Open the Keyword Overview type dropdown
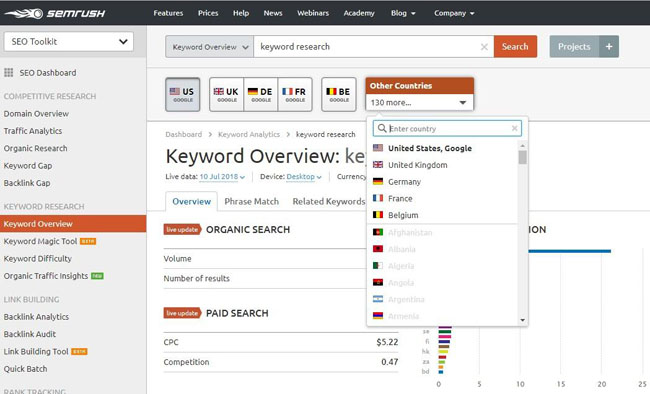Screen dimensions: 650x394 [210, 47]
